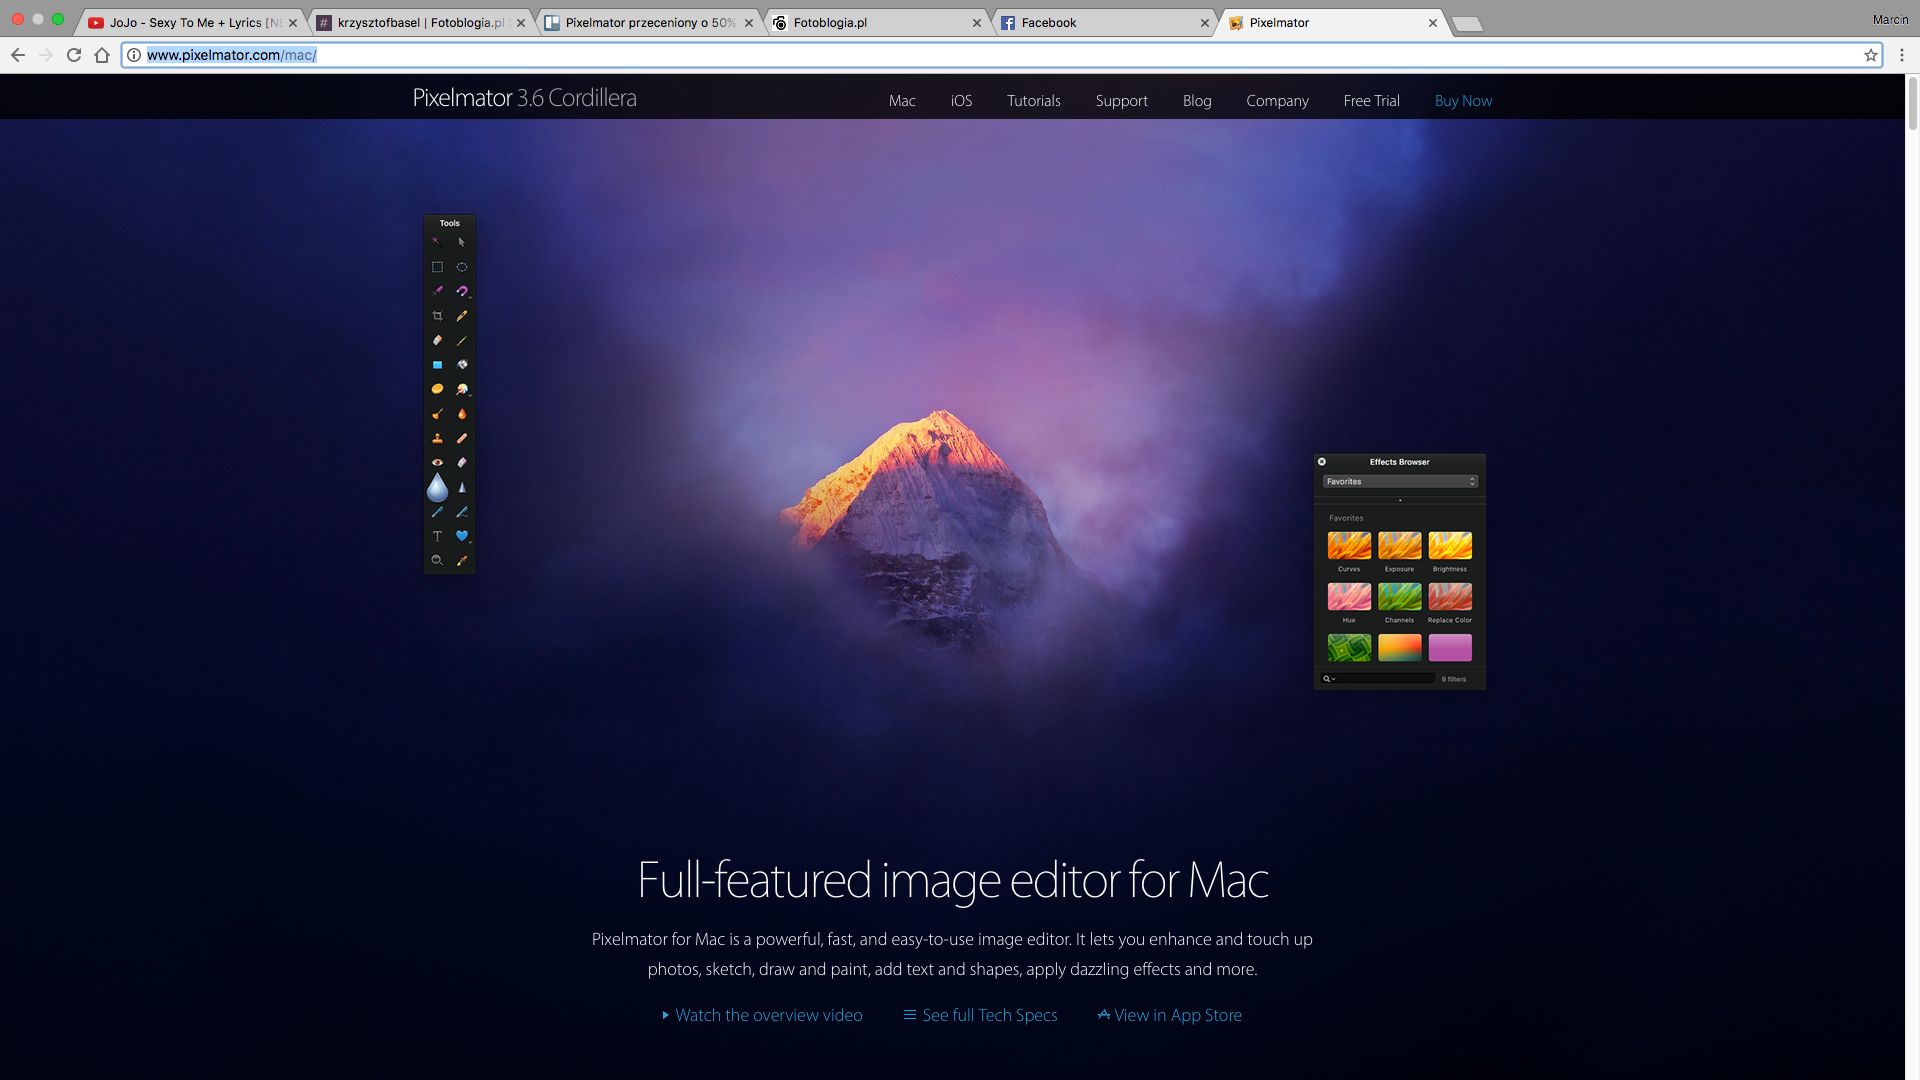Select the Clone Stamp tool

click(437, 438)
